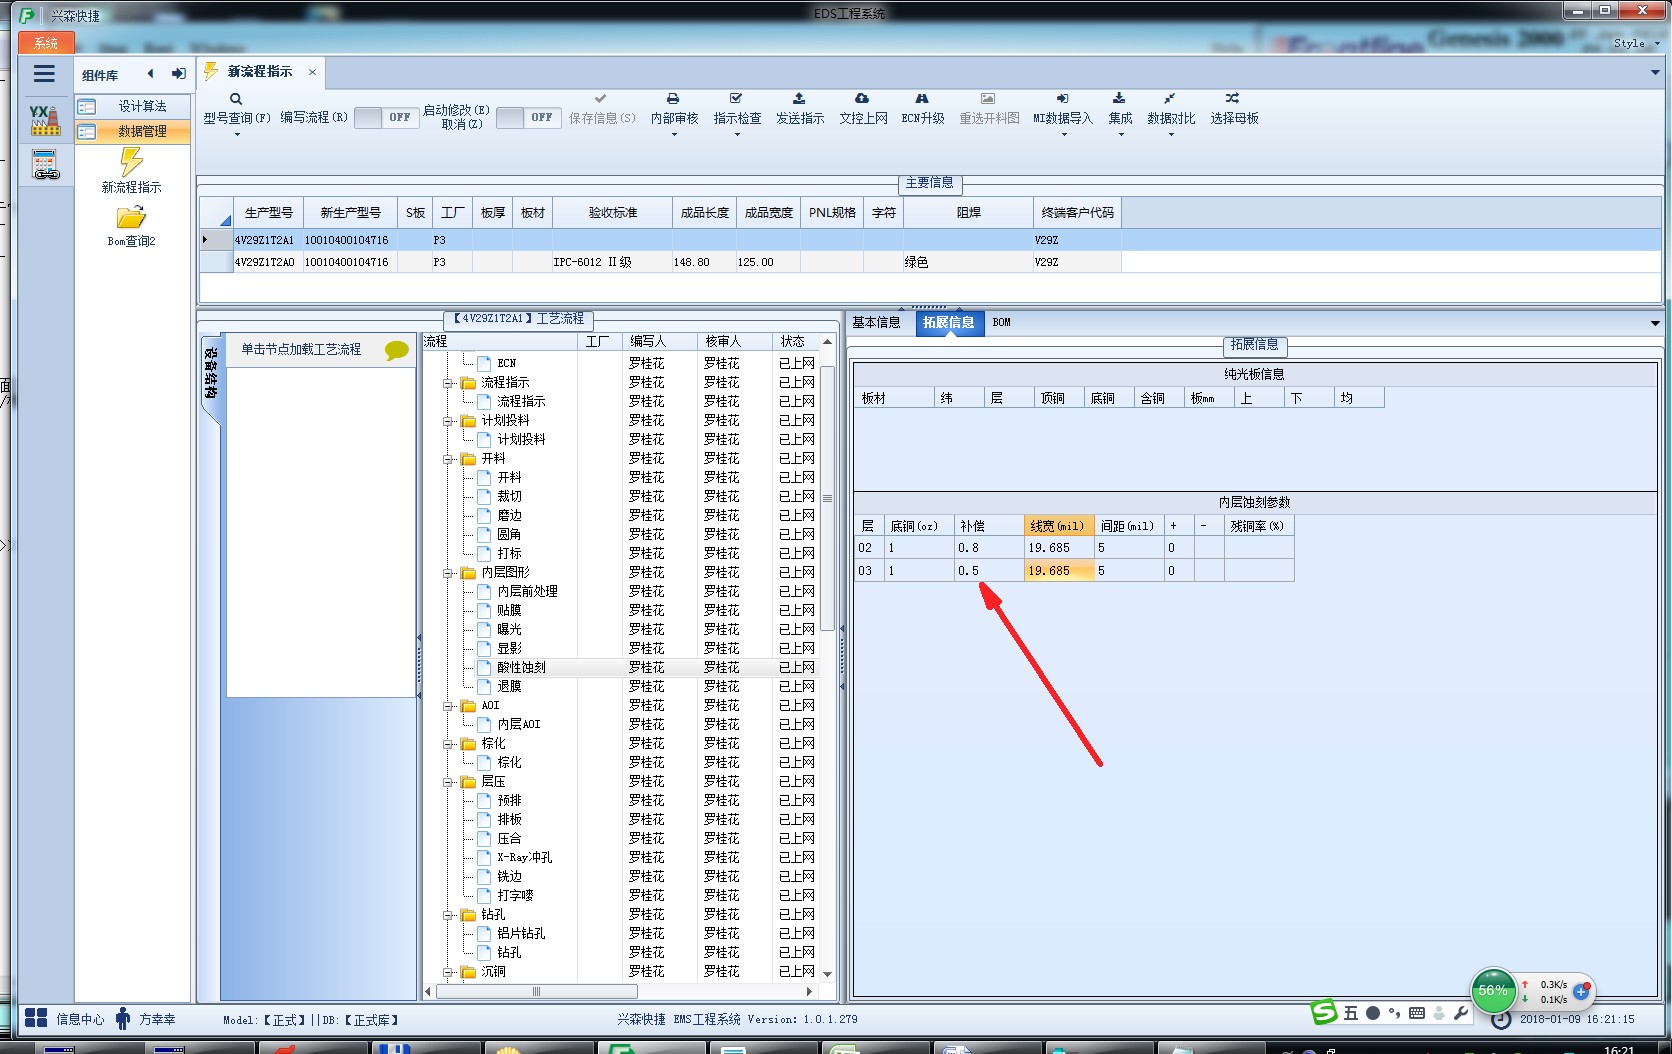
Task: Switch to 拓展信息 tab
Action: [x=948, y=322]
